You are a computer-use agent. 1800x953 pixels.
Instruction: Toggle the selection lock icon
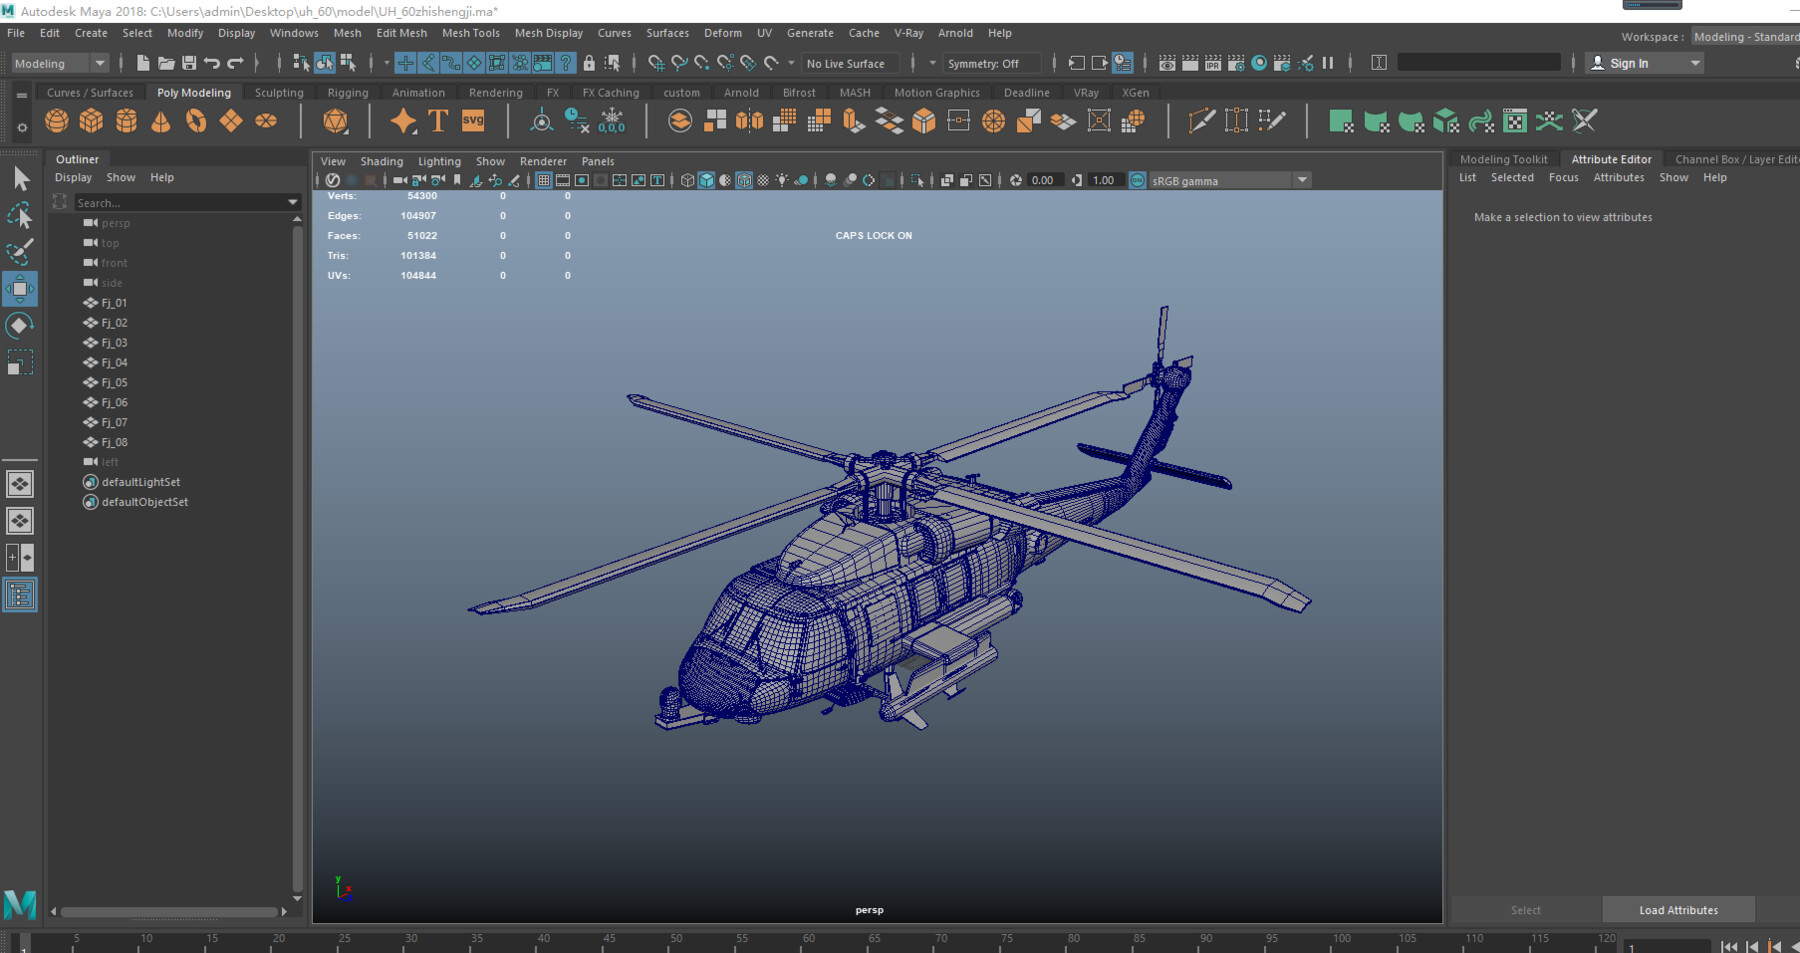click(589, 63)
